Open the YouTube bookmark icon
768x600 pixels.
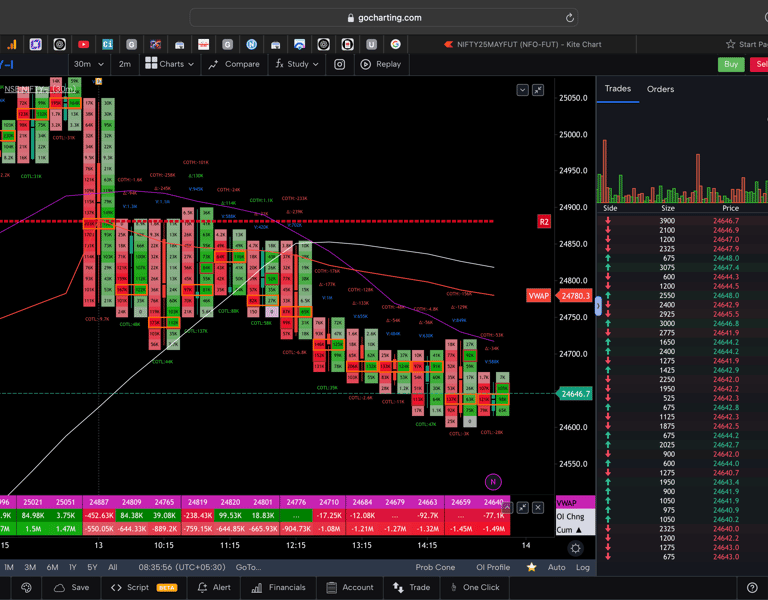83,45
